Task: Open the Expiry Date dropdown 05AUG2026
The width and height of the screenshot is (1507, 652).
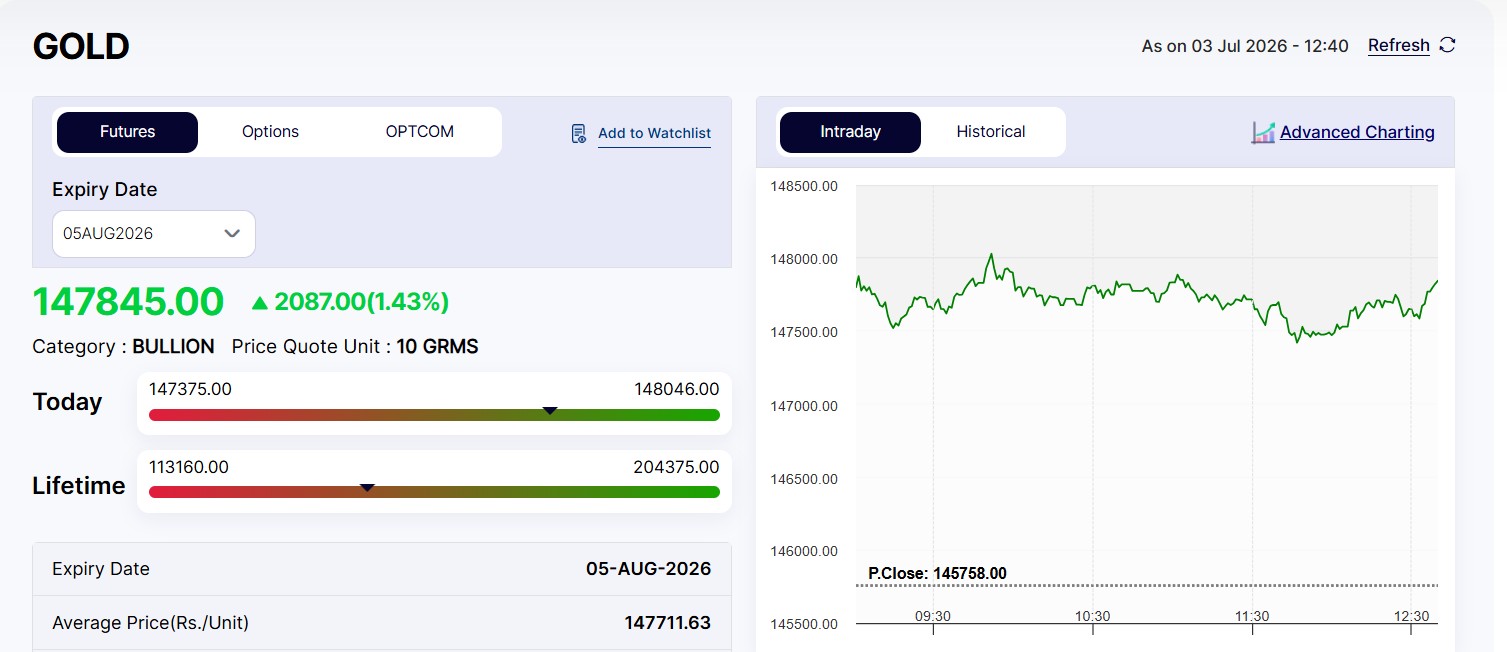Action: coord(154,234)
